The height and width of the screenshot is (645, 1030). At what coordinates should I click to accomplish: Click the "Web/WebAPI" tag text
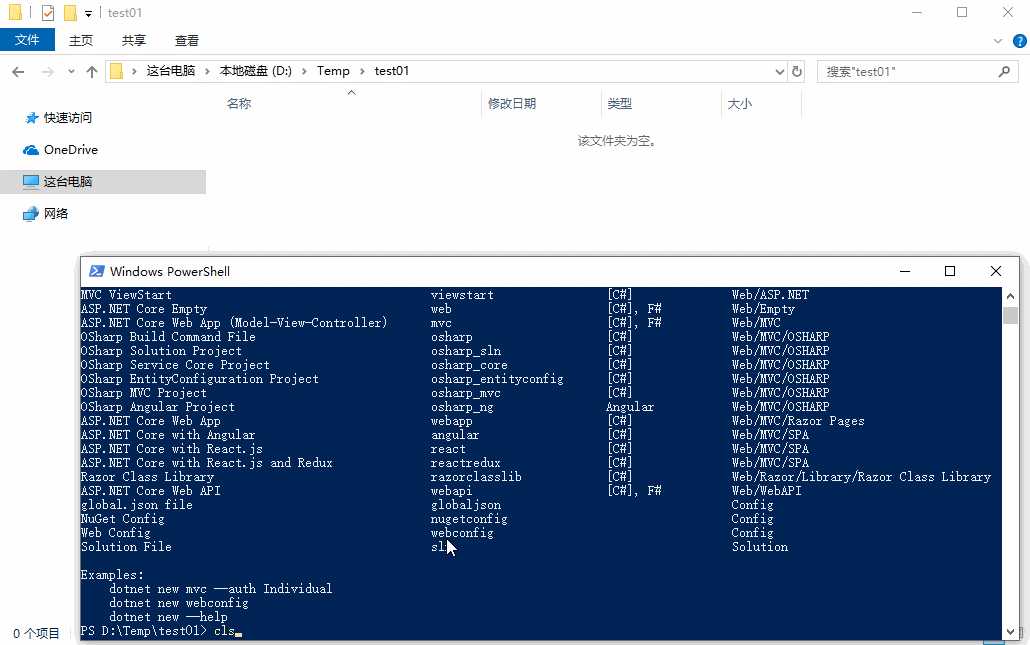(x=767, y=491)
